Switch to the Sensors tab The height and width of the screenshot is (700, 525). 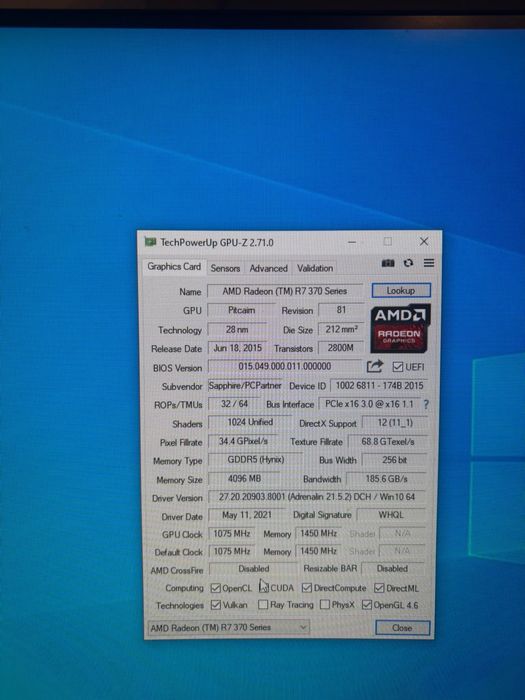(x=225, y=268)
